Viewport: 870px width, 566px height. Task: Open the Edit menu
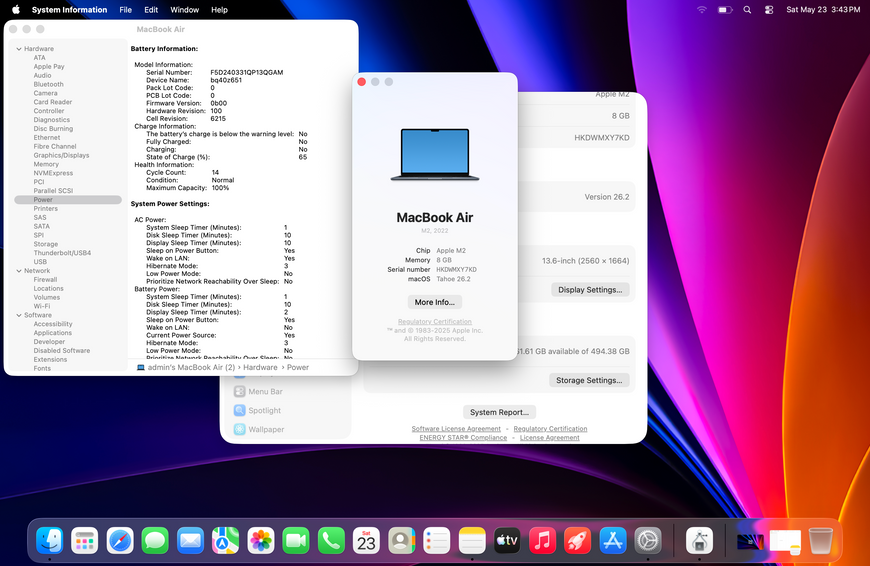click(151, 9)
